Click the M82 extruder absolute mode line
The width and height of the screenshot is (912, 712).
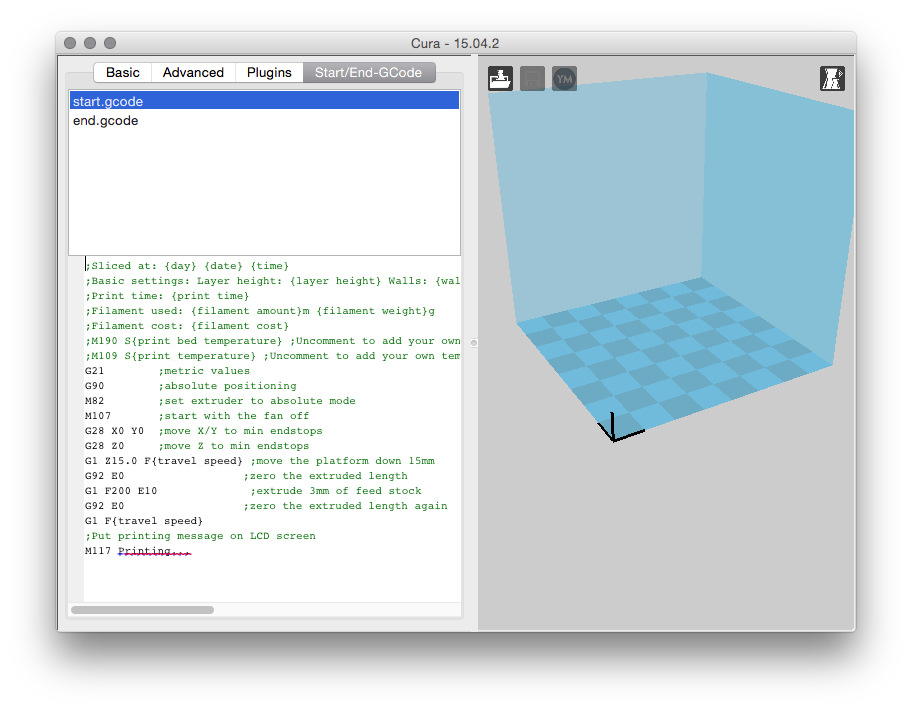point(220,401)
